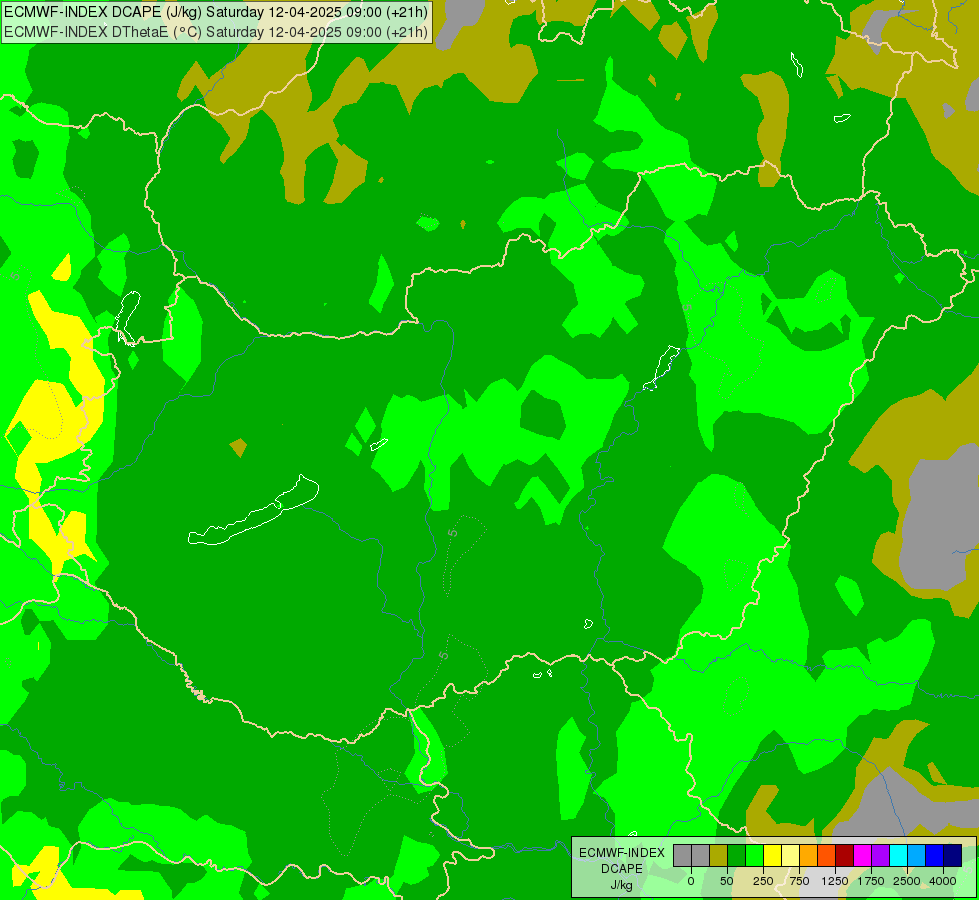
Task: Click the red-orange legend swatch
Action: pos(826,855)
